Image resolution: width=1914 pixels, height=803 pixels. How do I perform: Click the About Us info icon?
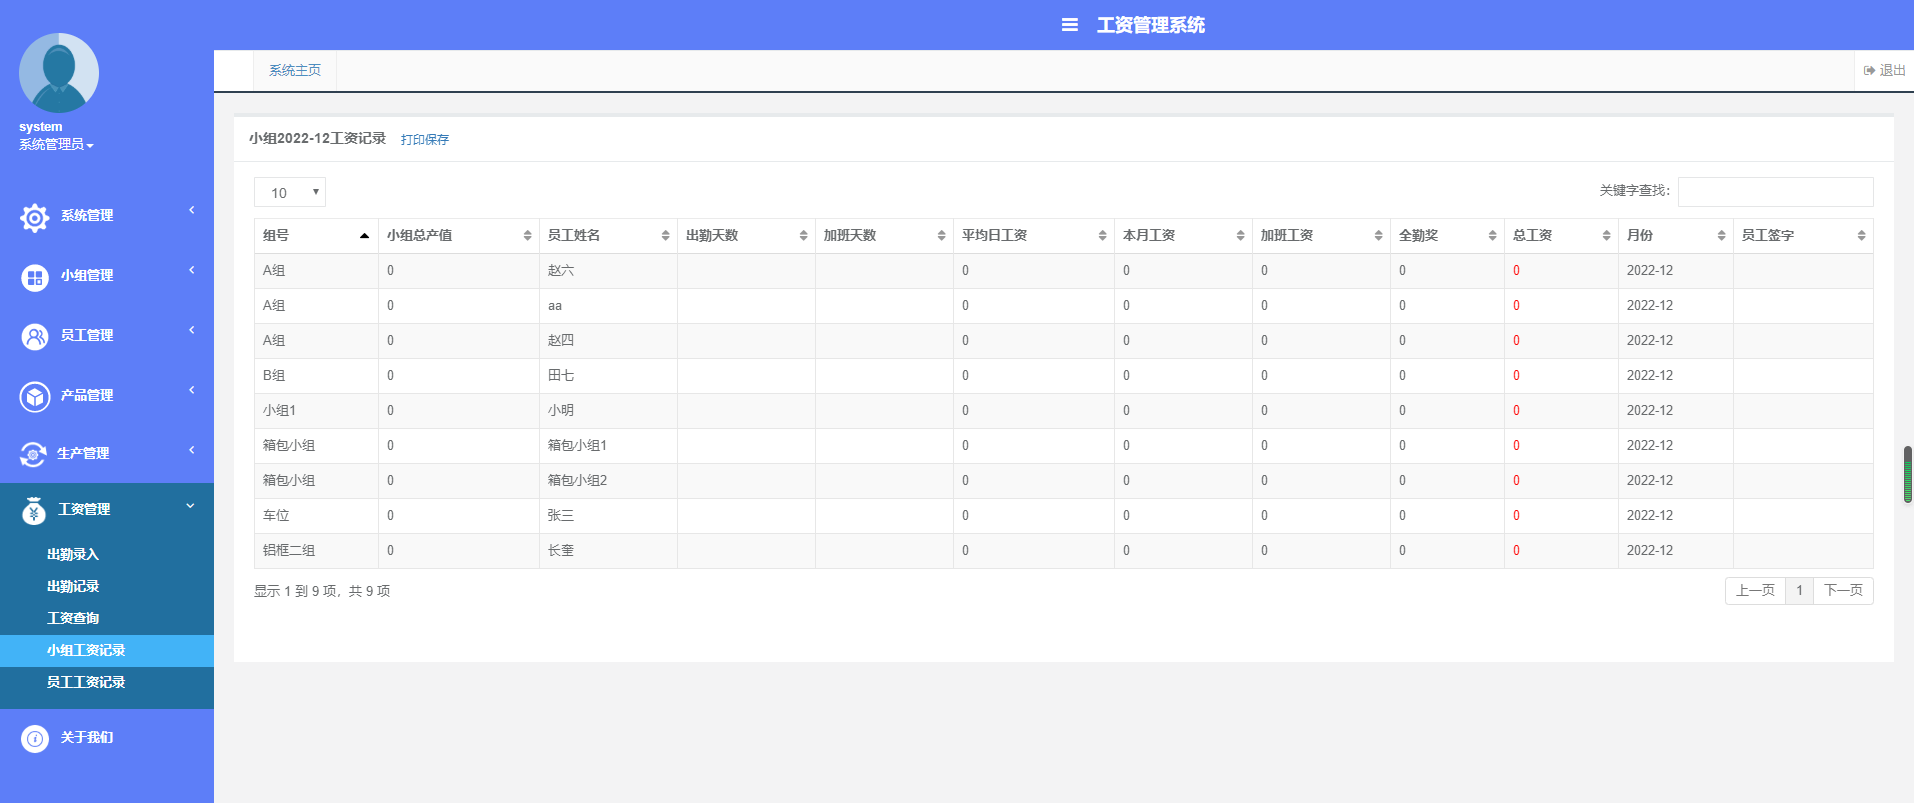pos(35,739)
